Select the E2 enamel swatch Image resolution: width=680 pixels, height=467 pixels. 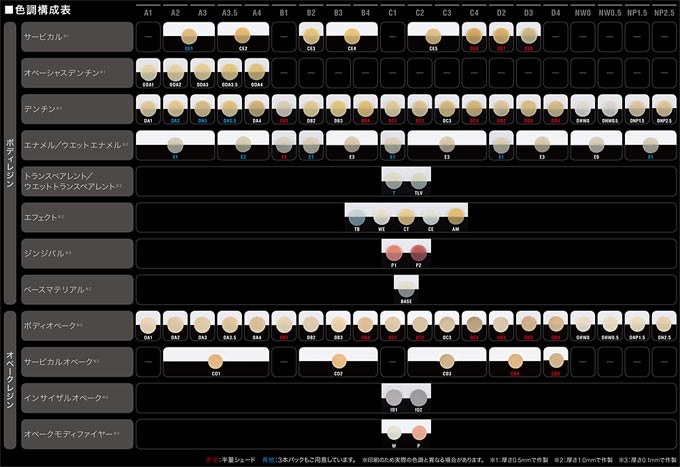point(243,145)
